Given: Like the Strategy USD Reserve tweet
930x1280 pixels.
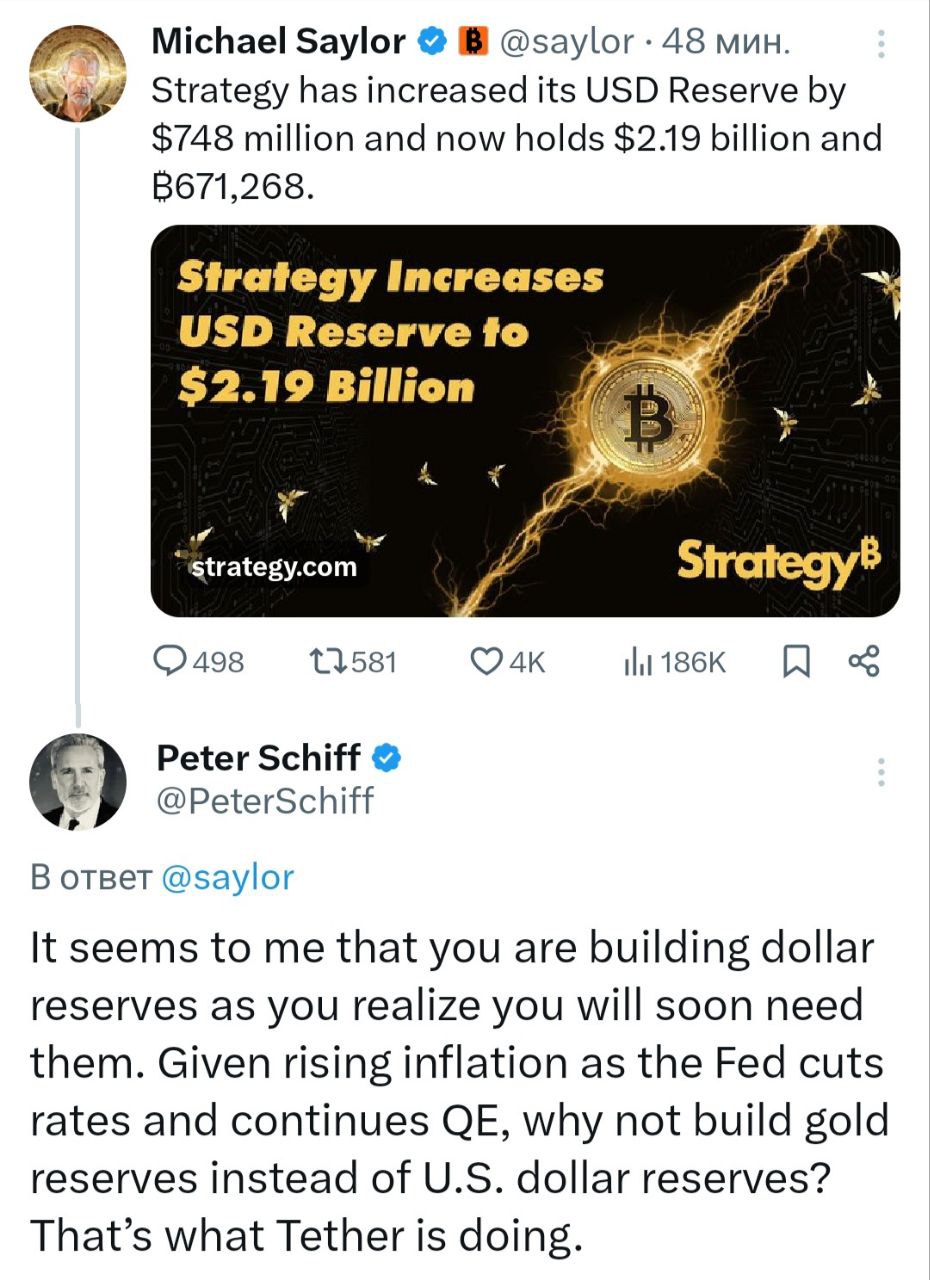Looking at the screenshot, I should (x=486, y=661).
